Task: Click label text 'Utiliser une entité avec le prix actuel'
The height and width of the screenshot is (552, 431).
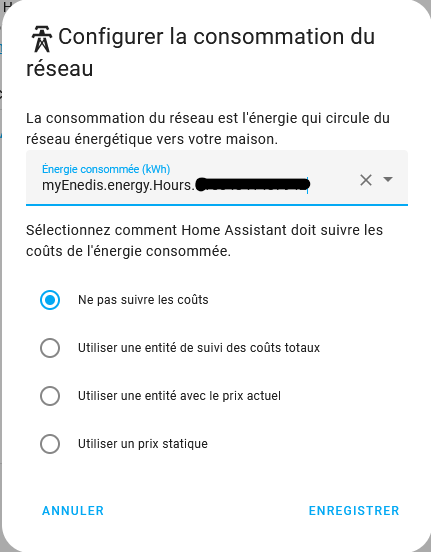Action: 179,396
